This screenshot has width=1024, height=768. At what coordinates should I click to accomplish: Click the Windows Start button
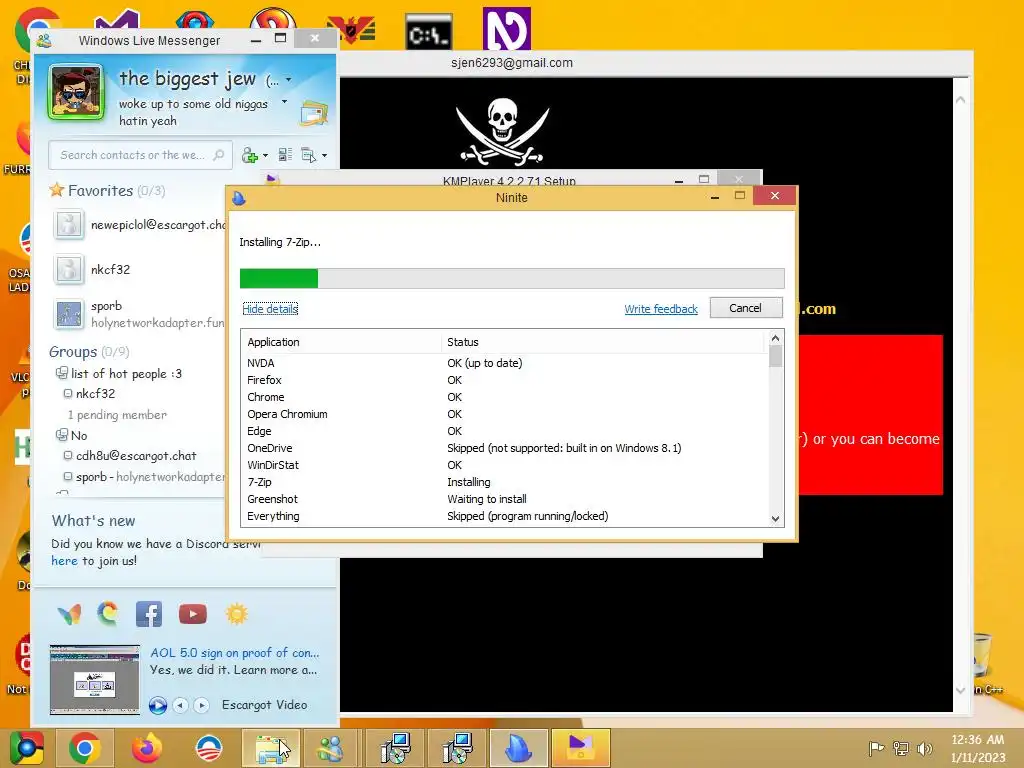pyautogui.click(x=27, y=748)
